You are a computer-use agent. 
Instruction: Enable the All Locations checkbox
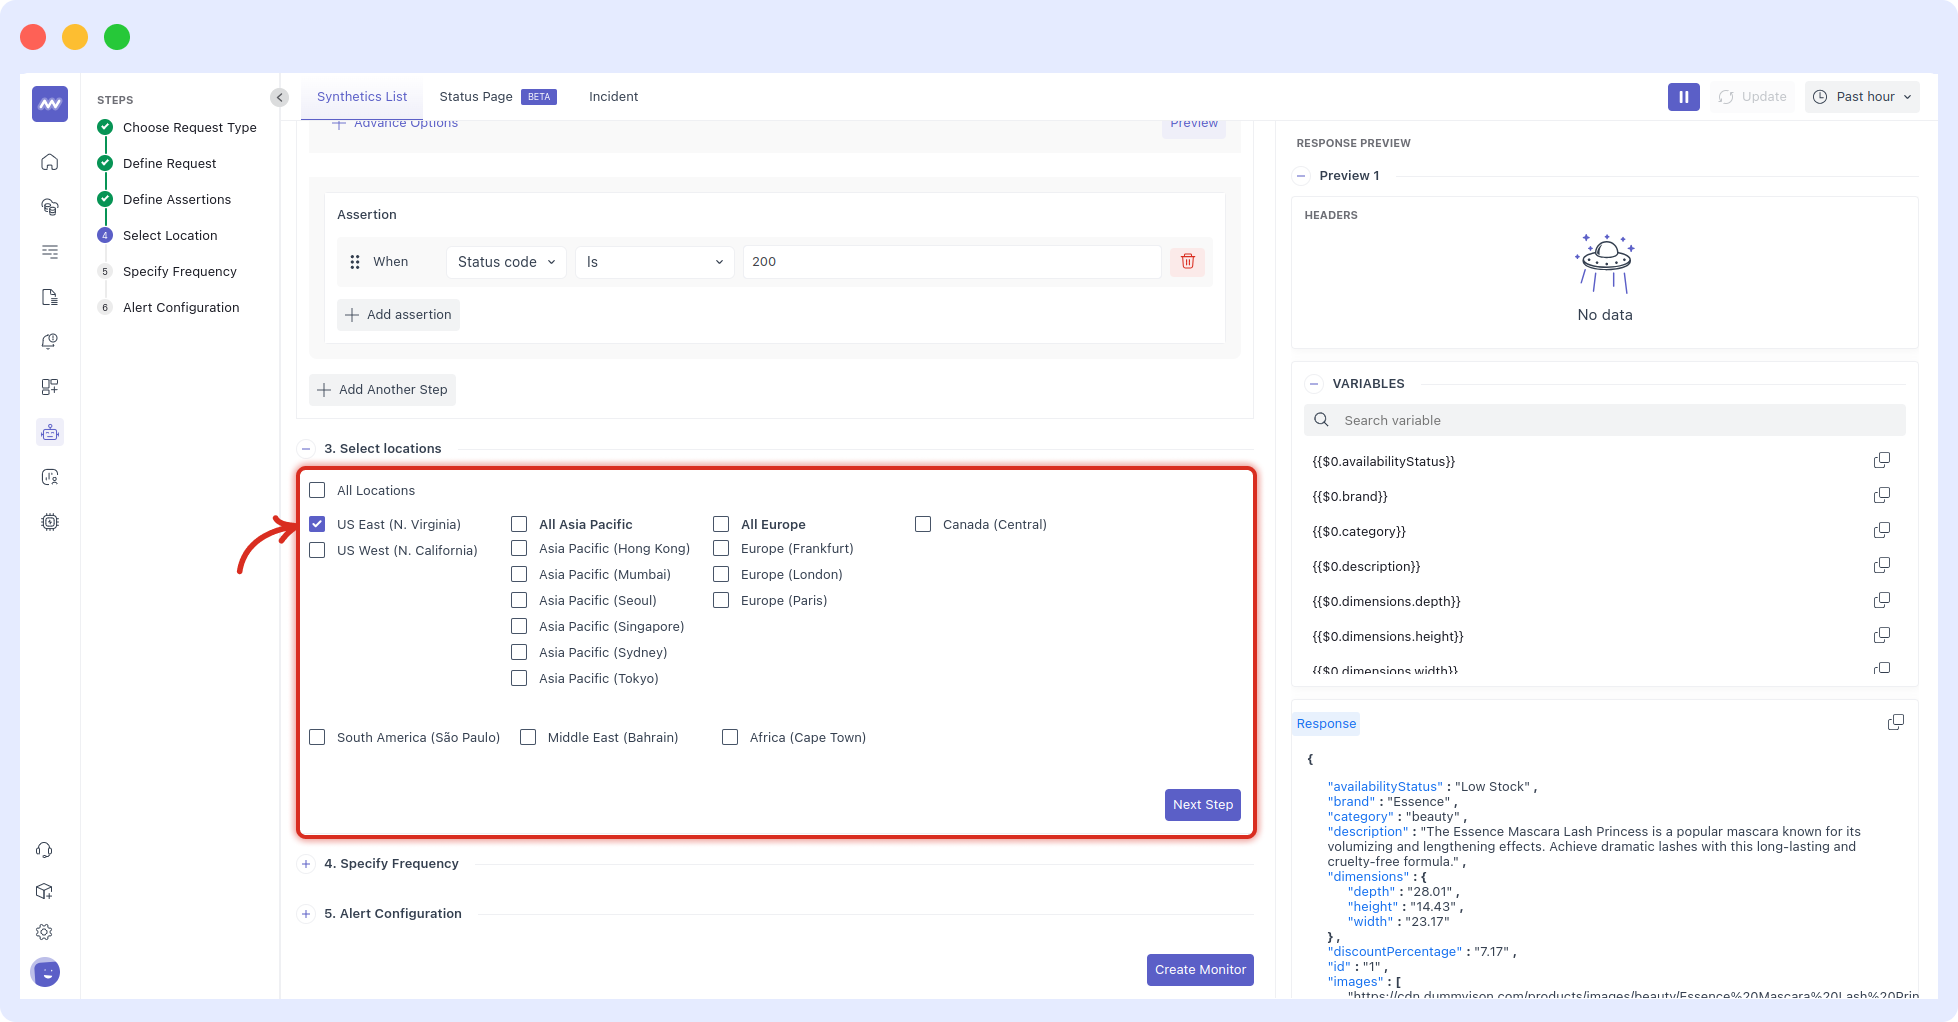point(318,490)
